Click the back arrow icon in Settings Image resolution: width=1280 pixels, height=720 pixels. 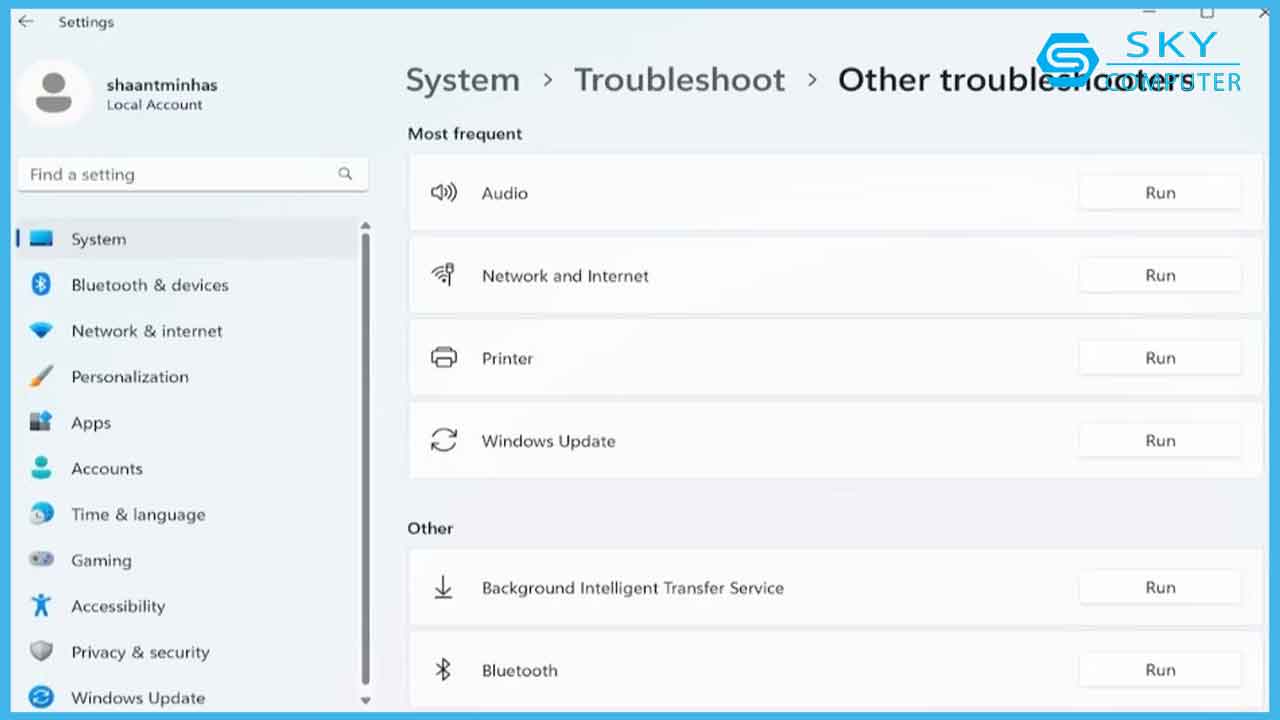pos(26,21)
